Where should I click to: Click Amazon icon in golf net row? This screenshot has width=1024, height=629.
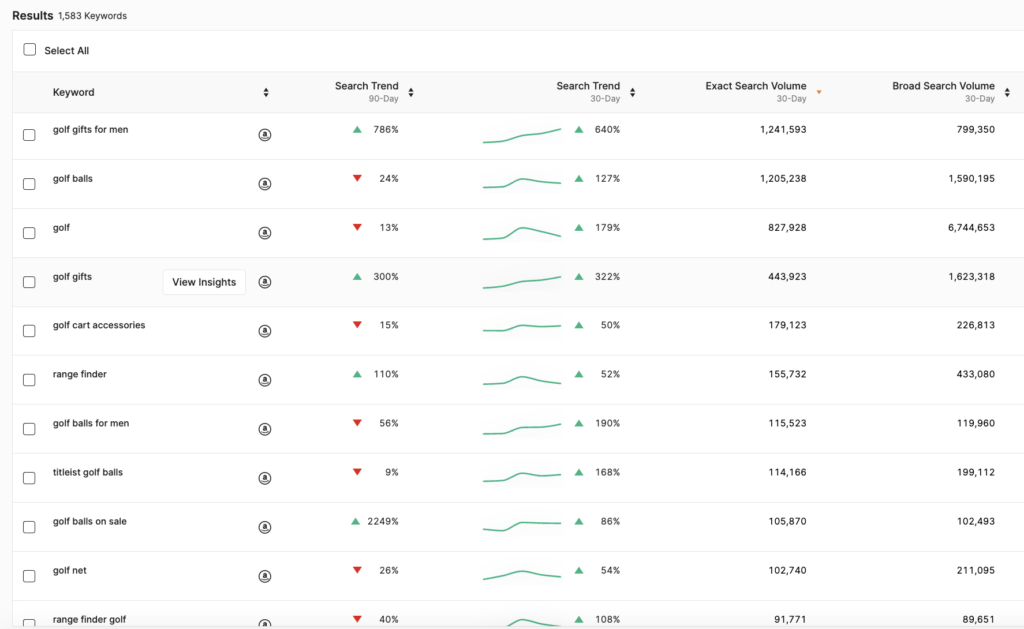coord(265,576)
